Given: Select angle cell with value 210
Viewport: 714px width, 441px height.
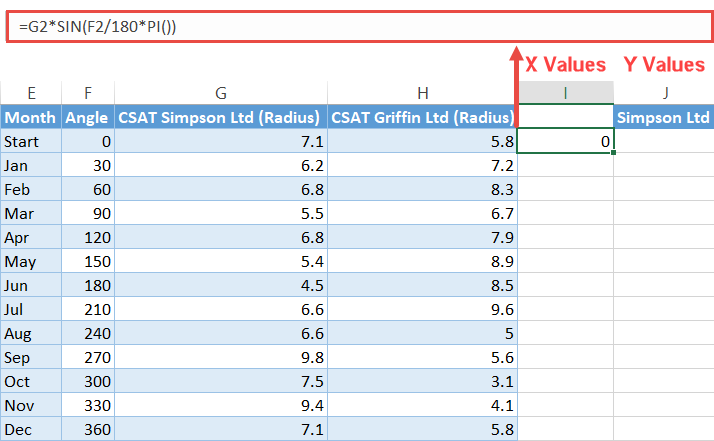Looking at the screenshot, I should (88, 309).
